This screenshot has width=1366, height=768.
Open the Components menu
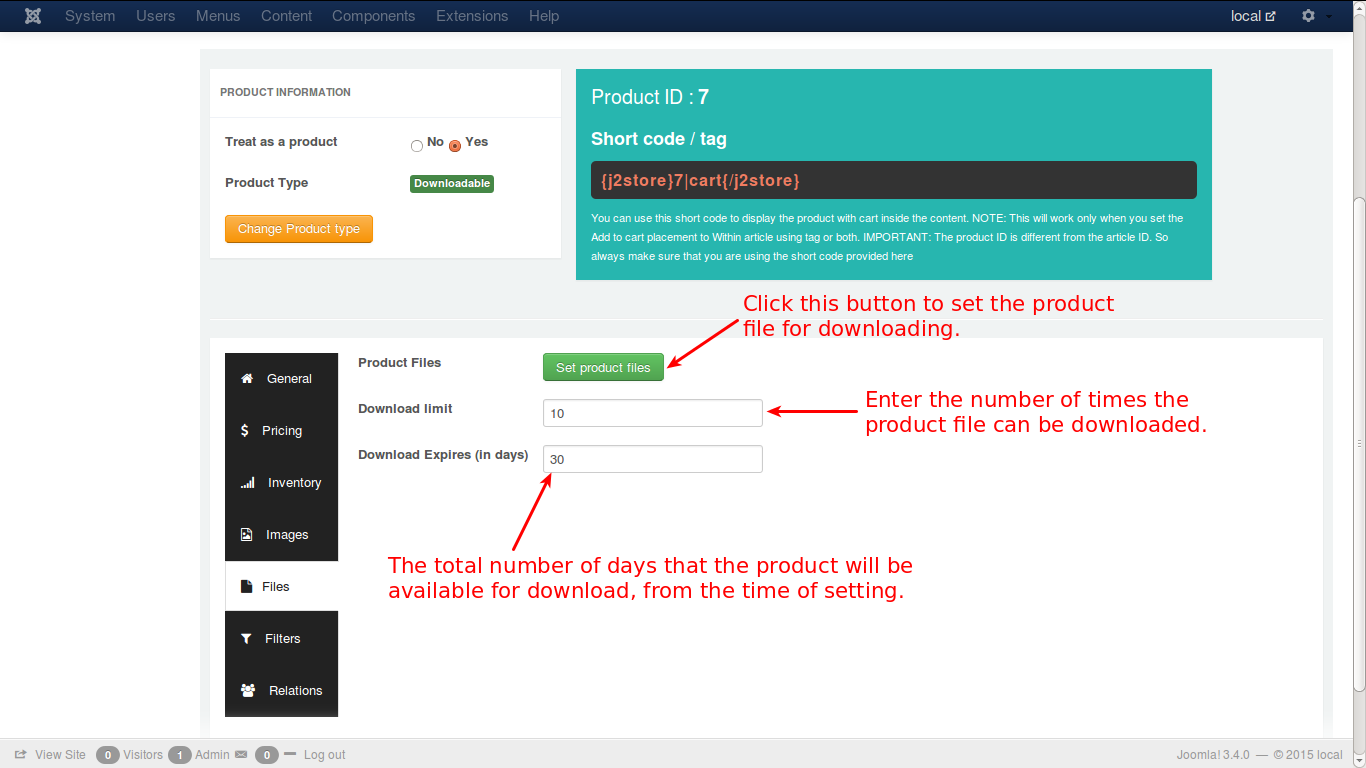click(x=373, y=16)
